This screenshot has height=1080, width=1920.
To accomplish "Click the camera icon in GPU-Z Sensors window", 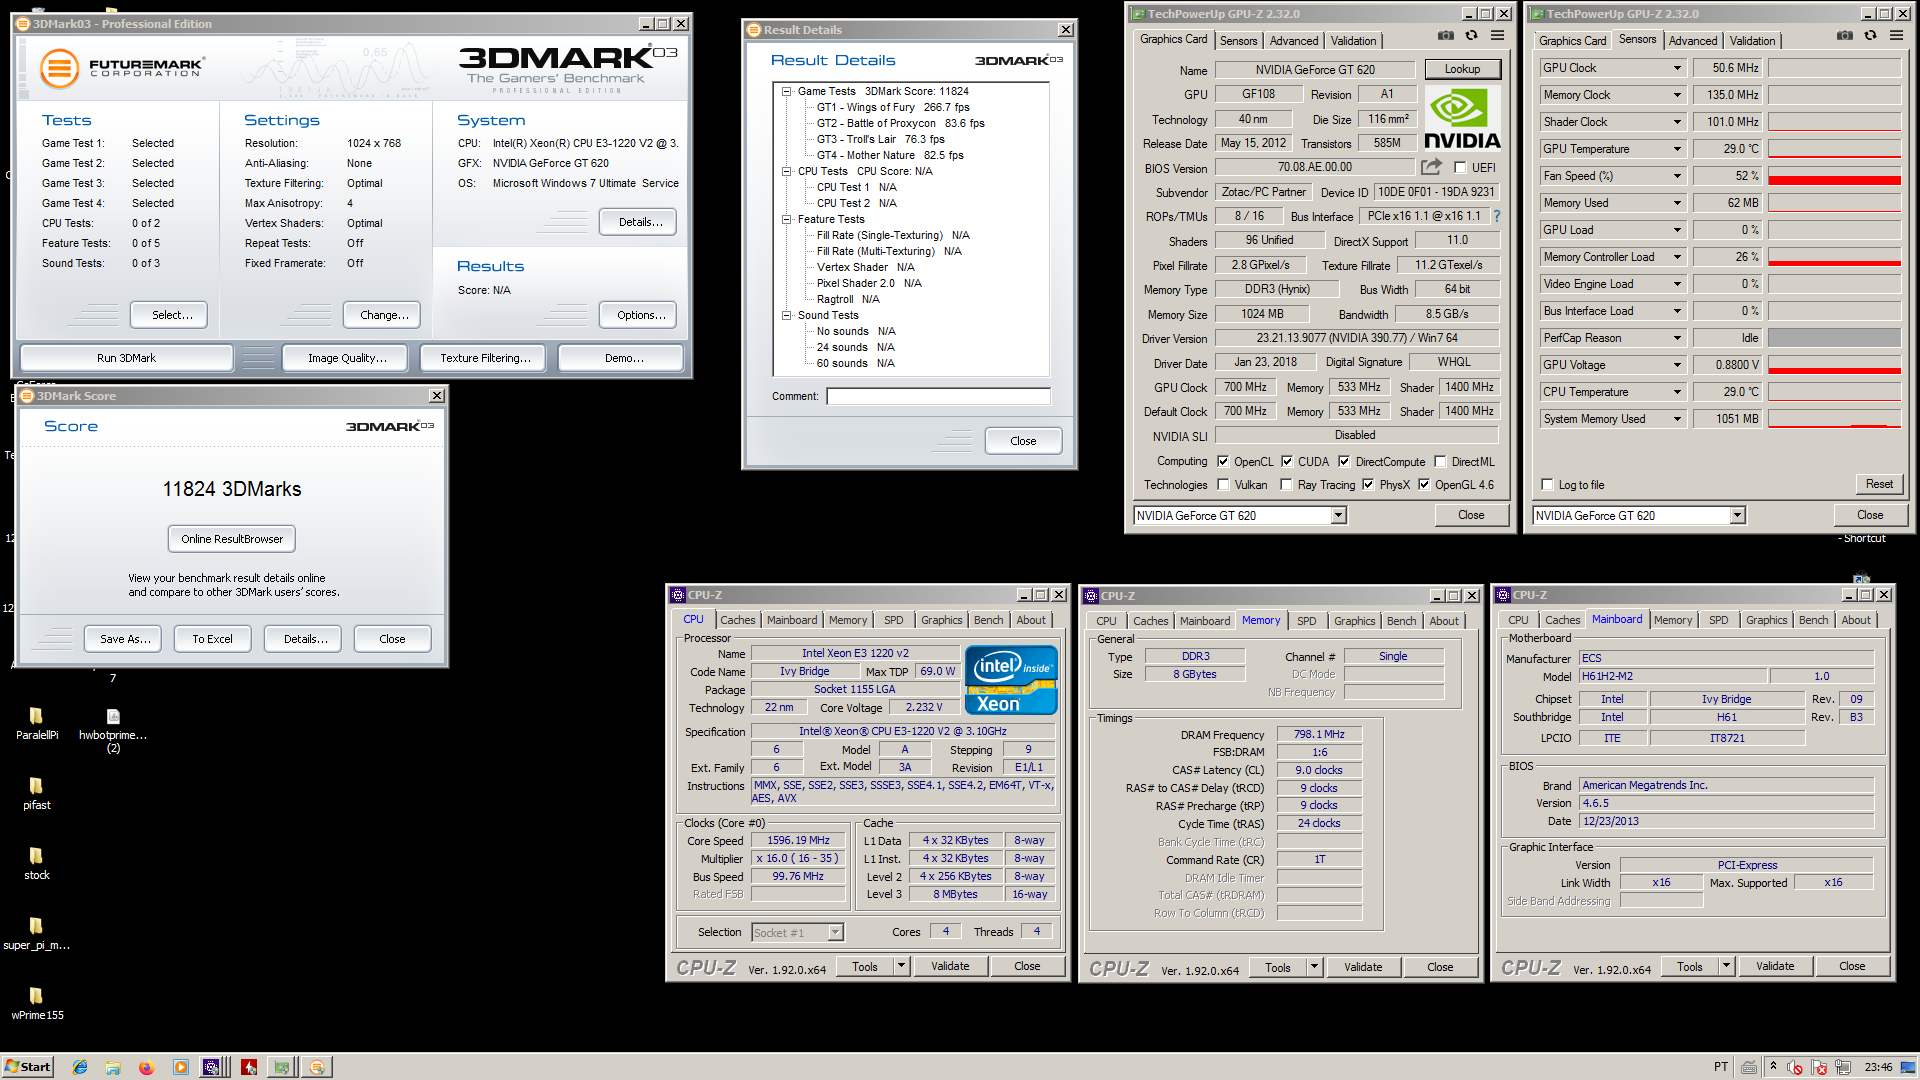I will (1845, 36).
